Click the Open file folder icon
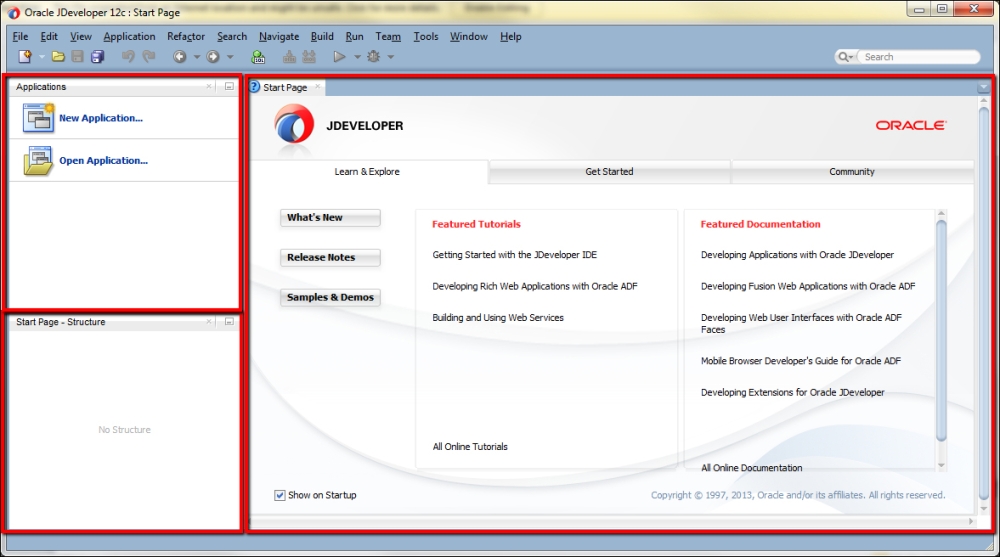The image size is (1000, 557). click(58, 57)
